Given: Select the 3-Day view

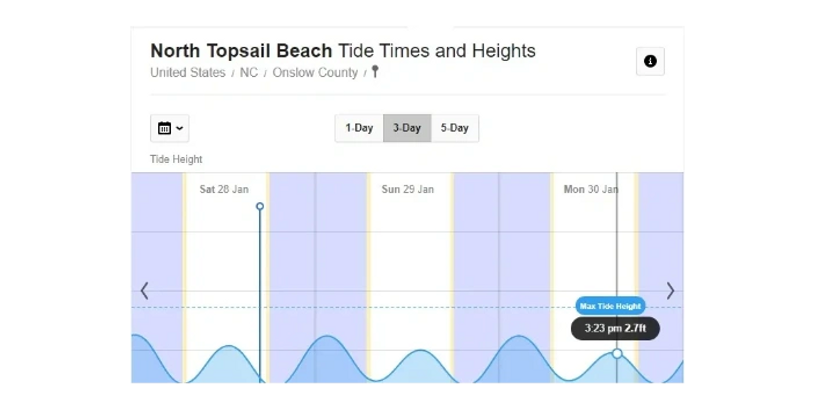Looking at the screenshot, I should [407, 128].
